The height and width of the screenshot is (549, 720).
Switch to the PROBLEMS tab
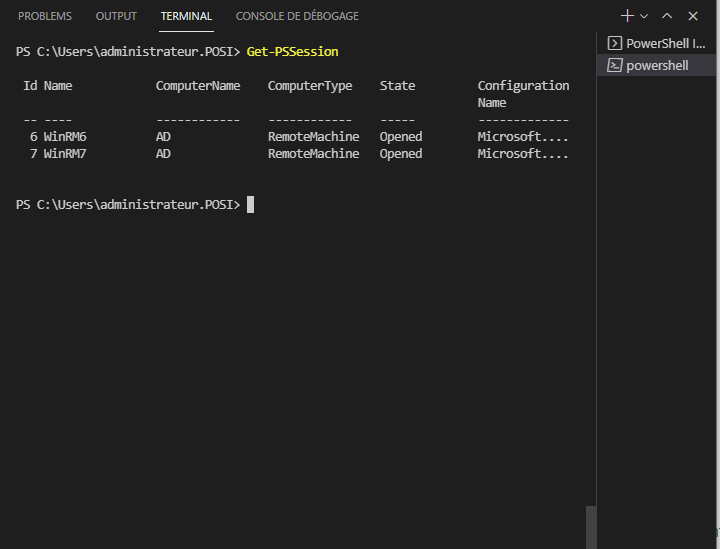(45, 16)
